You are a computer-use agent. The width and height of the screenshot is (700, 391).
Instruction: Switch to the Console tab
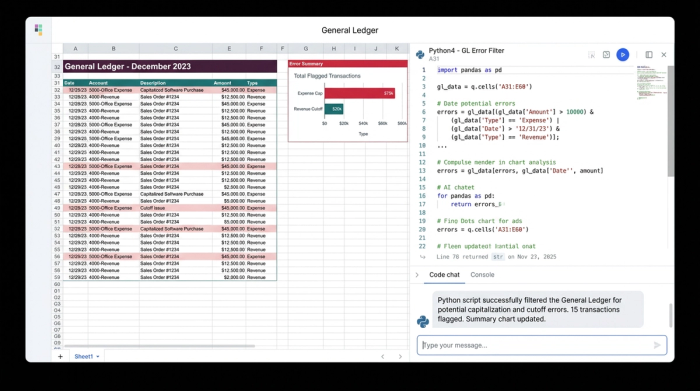(482, 275)
